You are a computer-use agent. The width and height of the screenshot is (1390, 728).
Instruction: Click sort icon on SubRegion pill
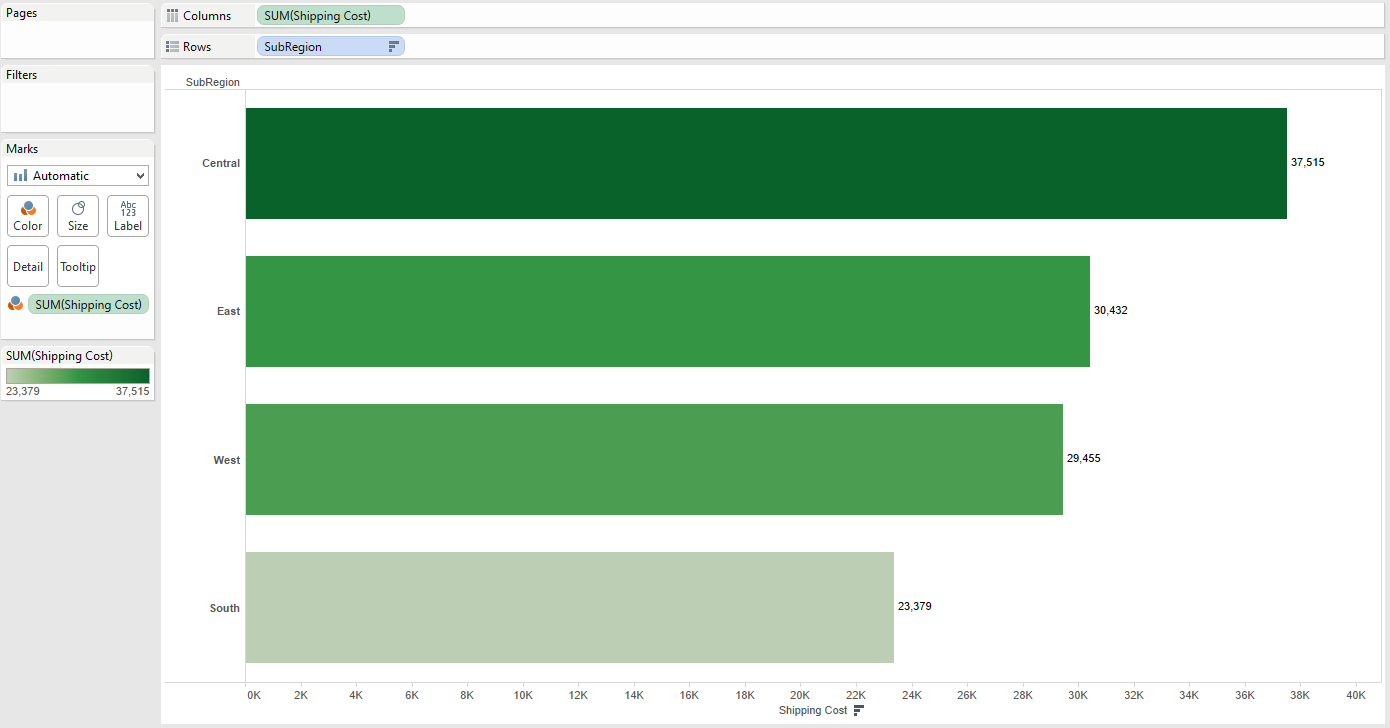pos(393,47)
